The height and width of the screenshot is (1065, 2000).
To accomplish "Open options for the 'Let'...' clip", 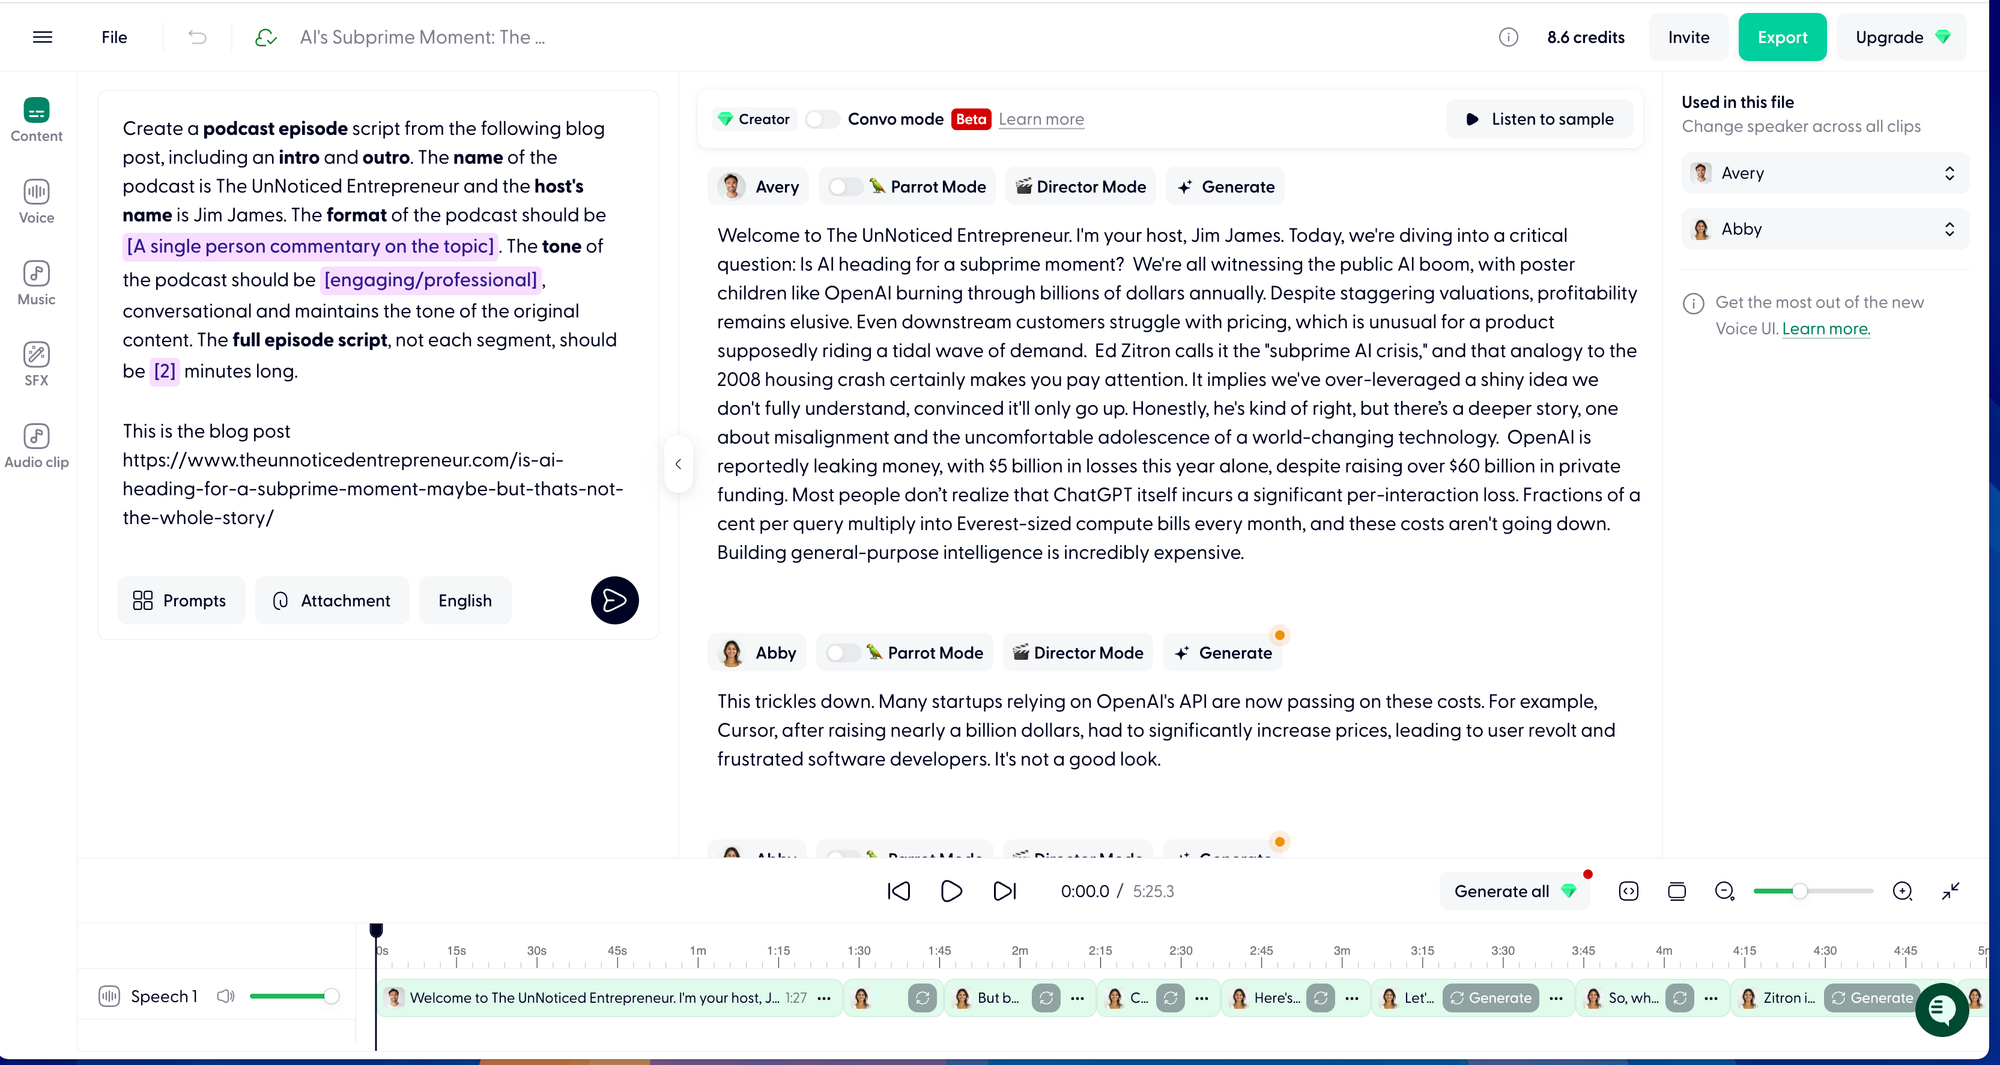I will coord(1556,998).
